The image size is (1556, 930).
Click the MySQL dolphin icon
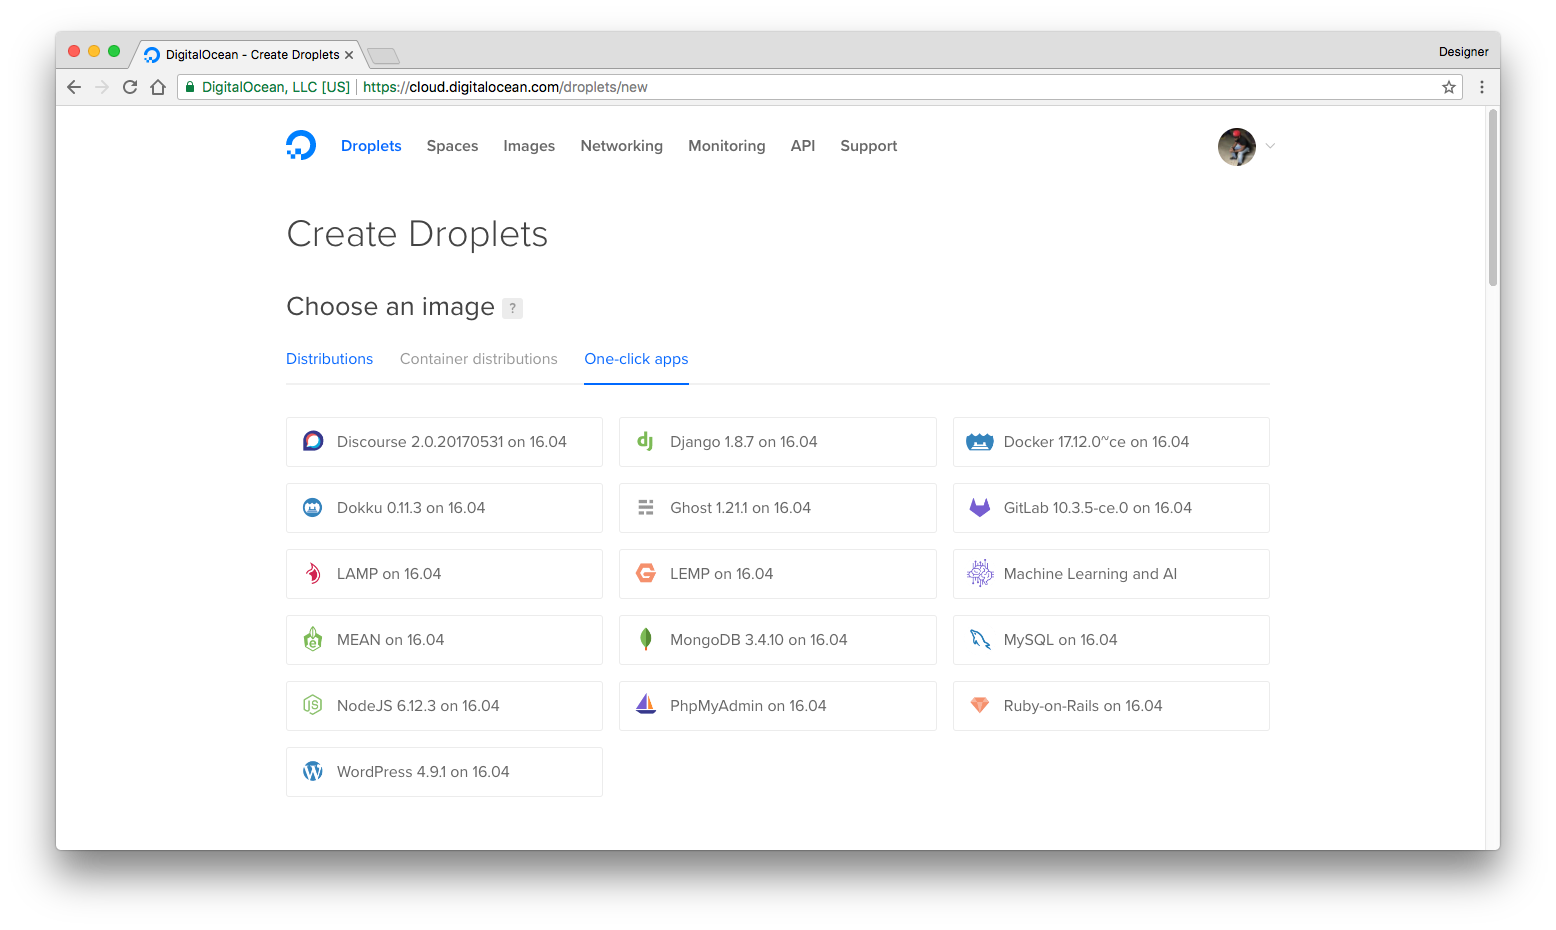[980, 639]
